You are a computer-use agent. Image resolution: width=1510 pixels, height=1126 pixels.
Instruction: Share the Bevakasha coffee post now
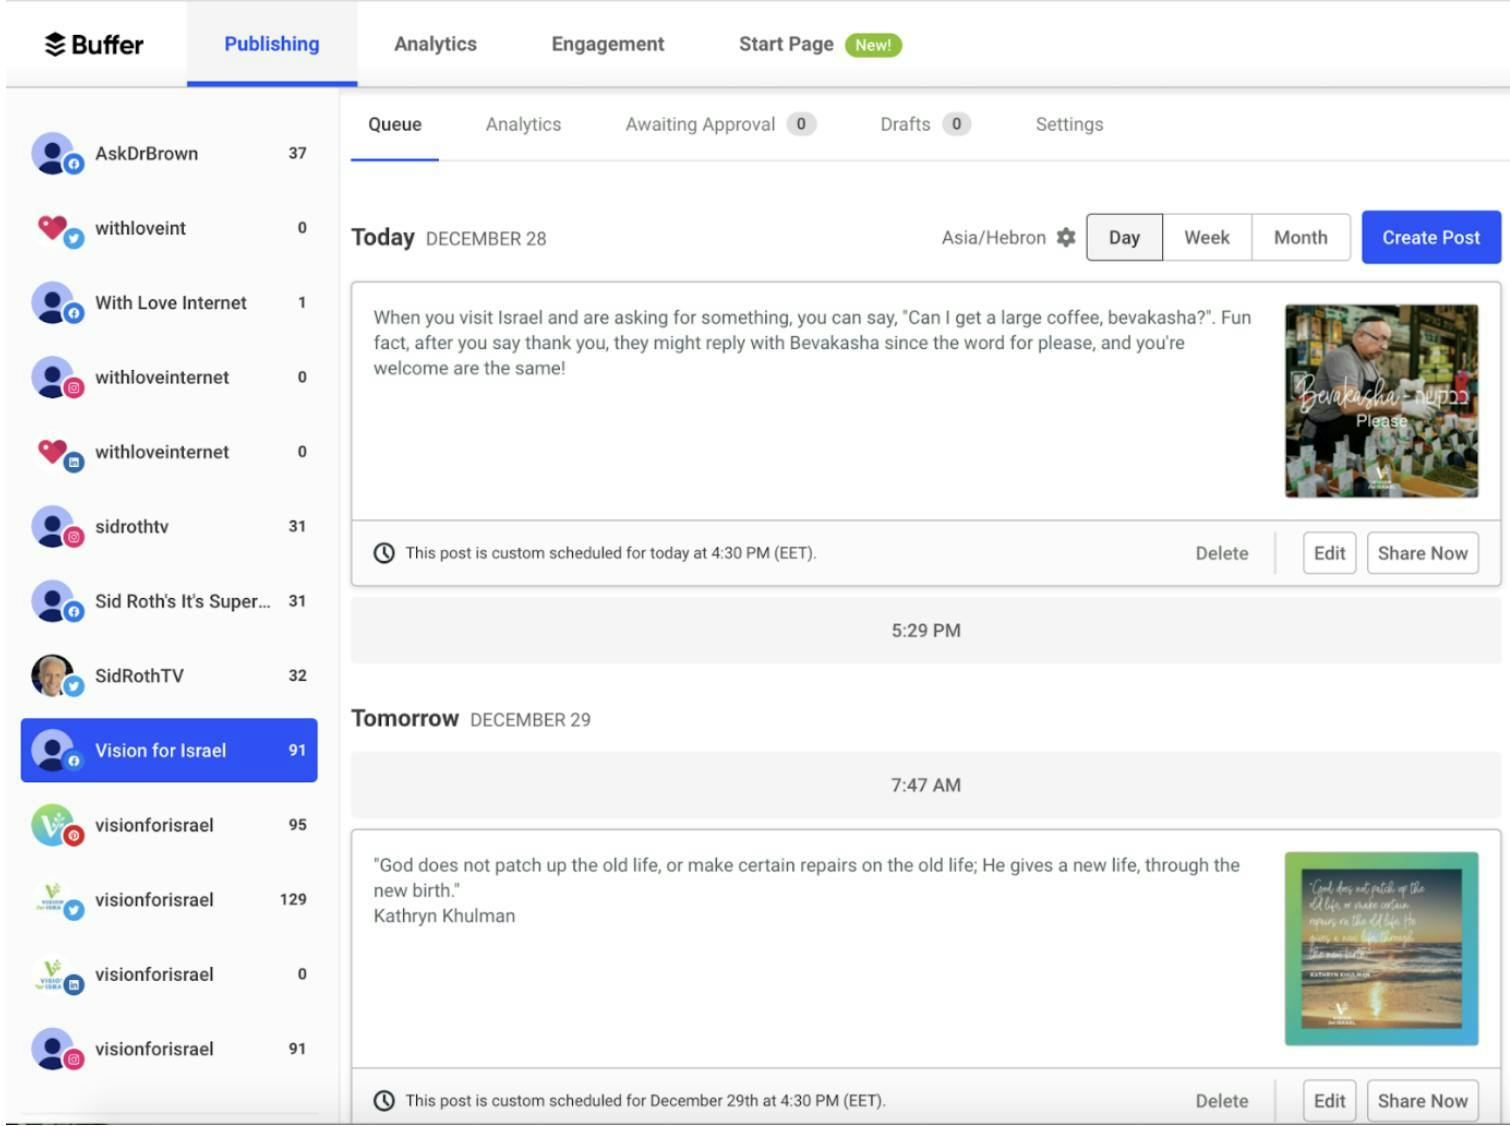pos(1422,552)
